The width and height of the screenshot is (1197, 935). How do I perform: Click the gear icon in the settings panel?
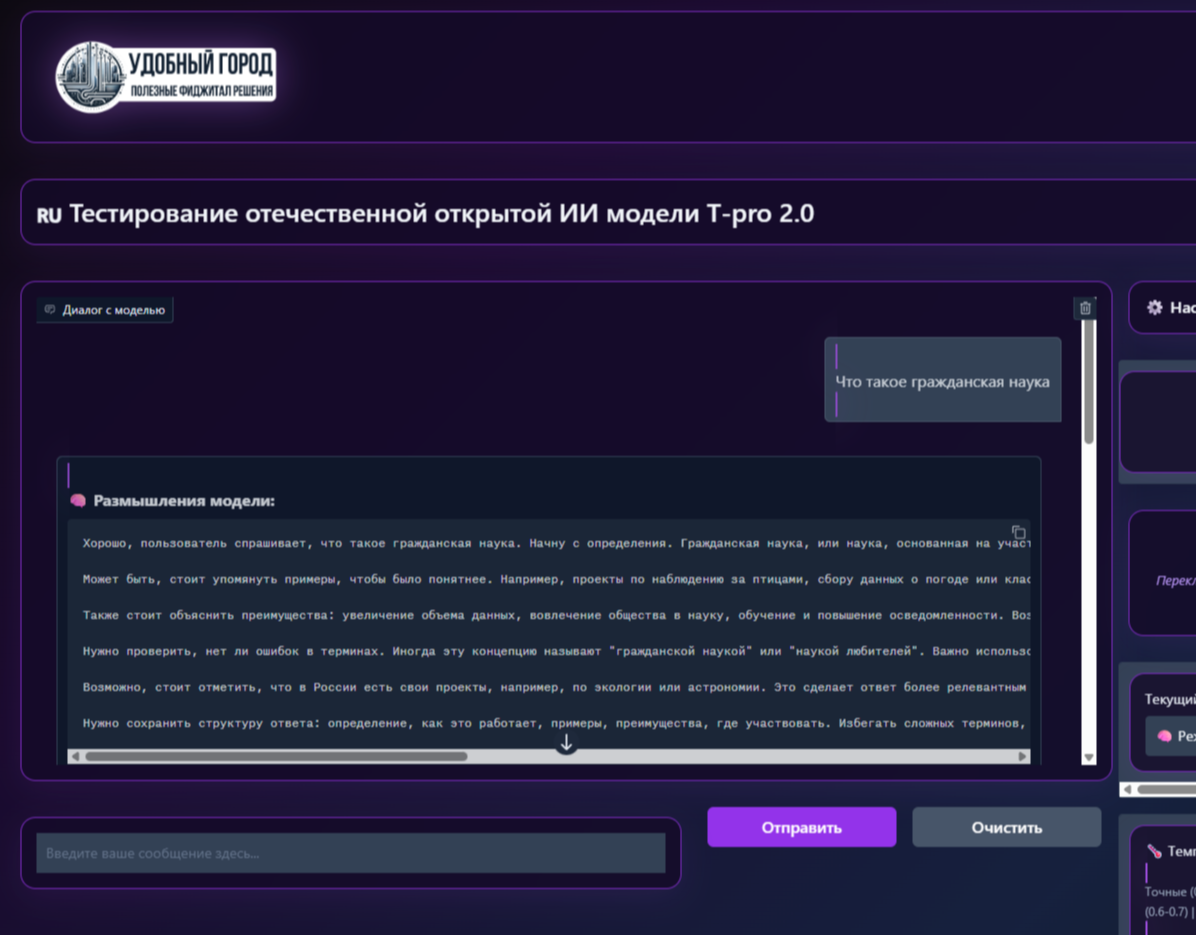[x=1155, y=308]
